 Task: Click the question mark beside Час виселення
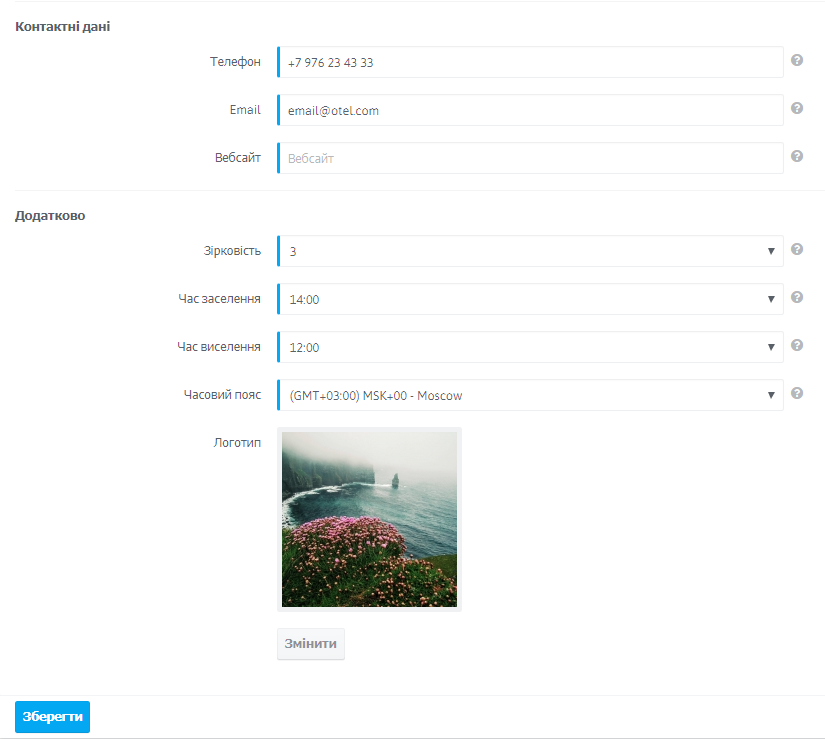797,345
